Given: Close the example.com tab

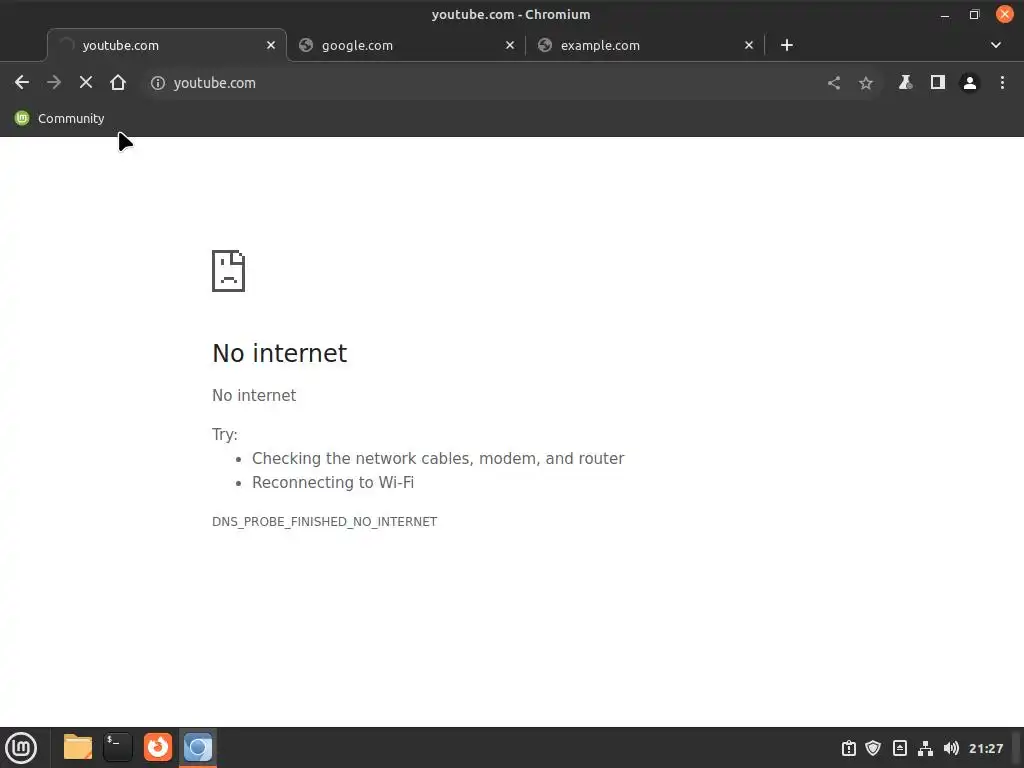Looking at the screenshot, I should 749,45.
